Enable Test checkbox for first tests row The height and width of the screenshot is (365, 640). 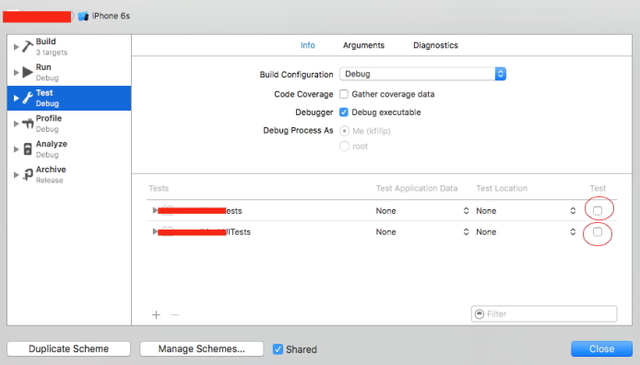point(598,211)
